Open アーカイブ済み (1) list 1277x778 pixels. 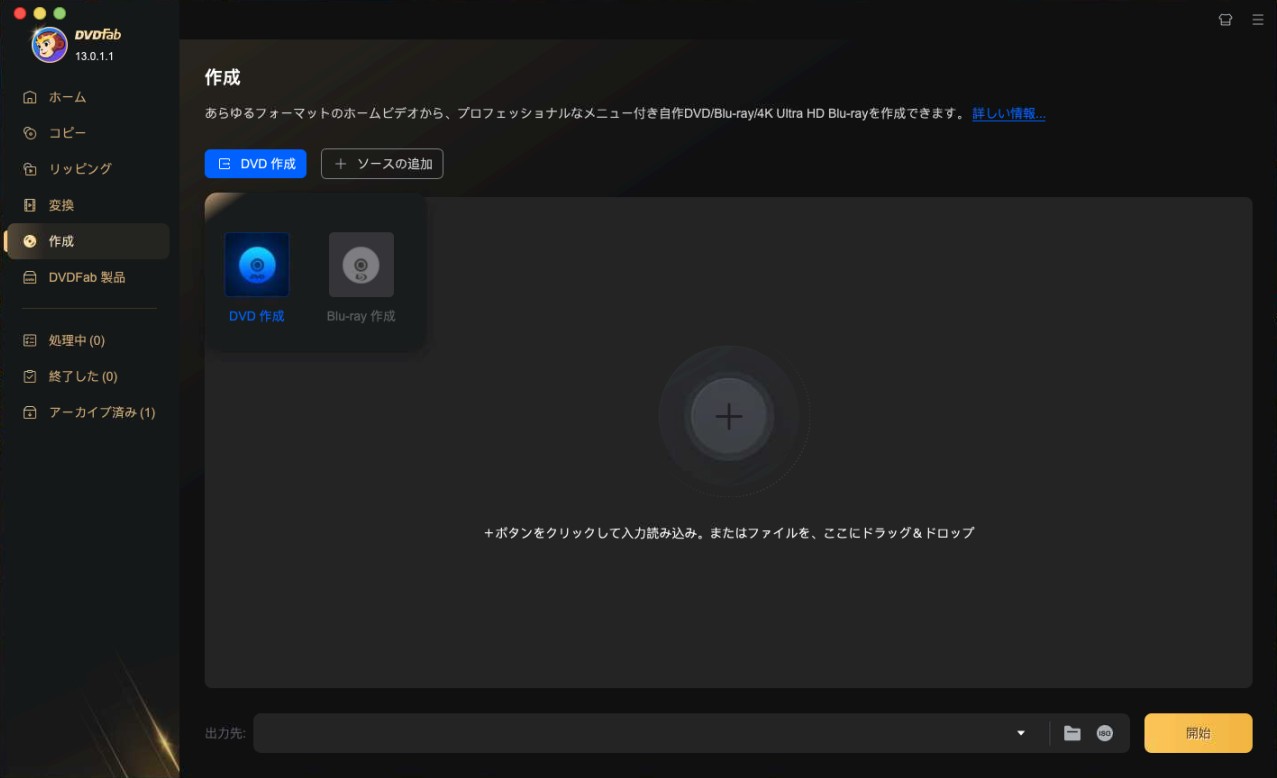coord(87,412)
